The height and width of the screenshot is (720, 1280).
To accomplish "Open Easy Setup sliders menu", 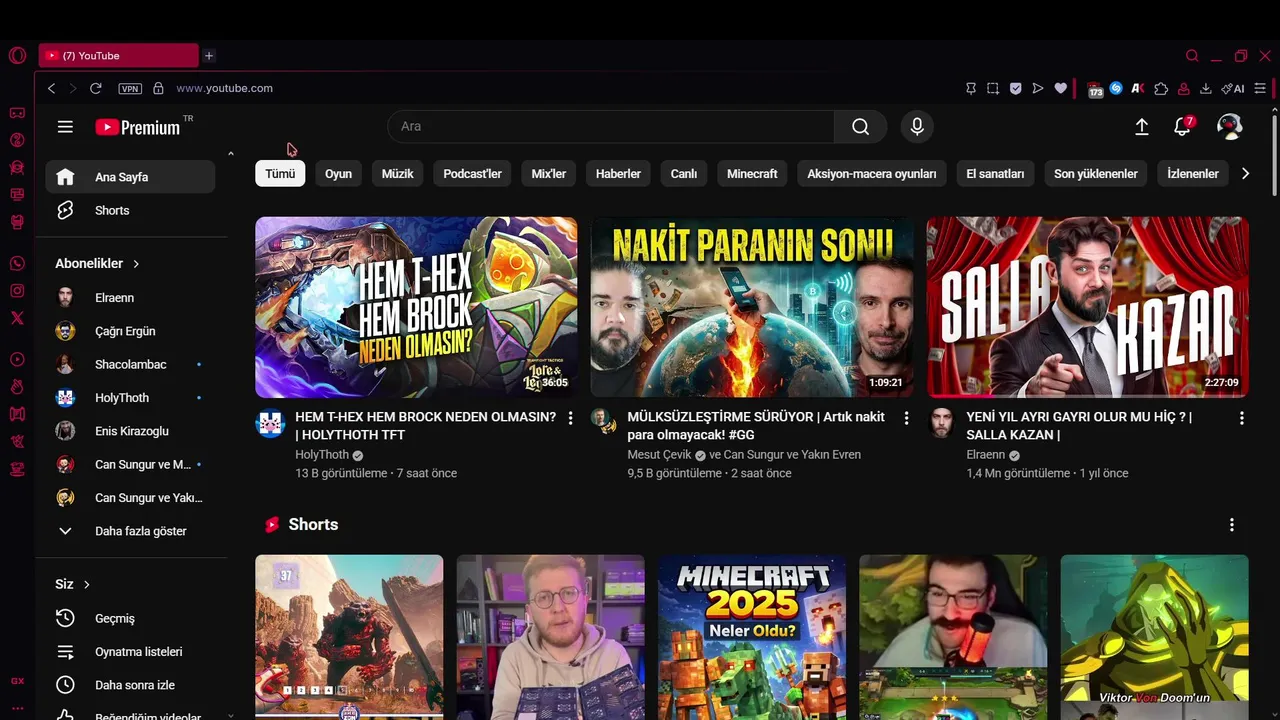I will pos(1260,88).
